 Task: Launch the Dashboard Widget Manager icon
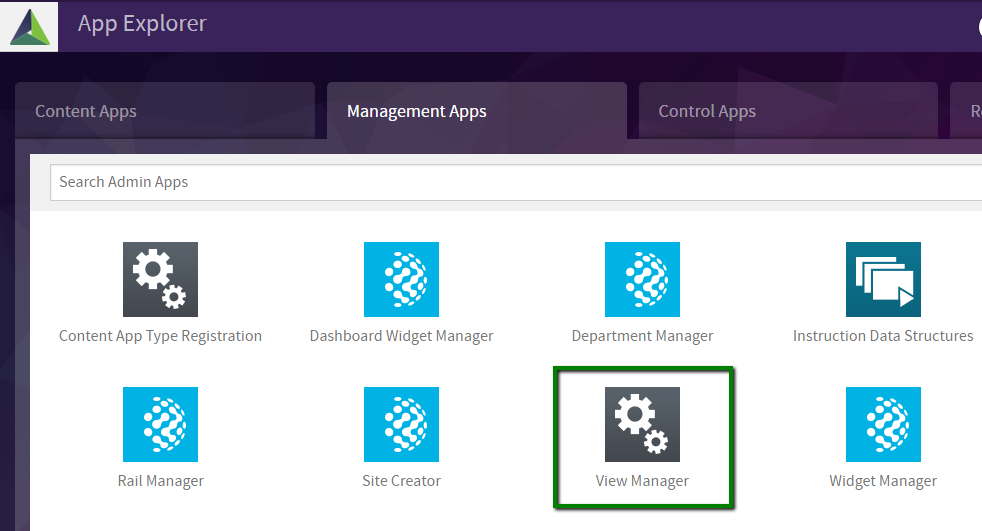coord(401,279)
